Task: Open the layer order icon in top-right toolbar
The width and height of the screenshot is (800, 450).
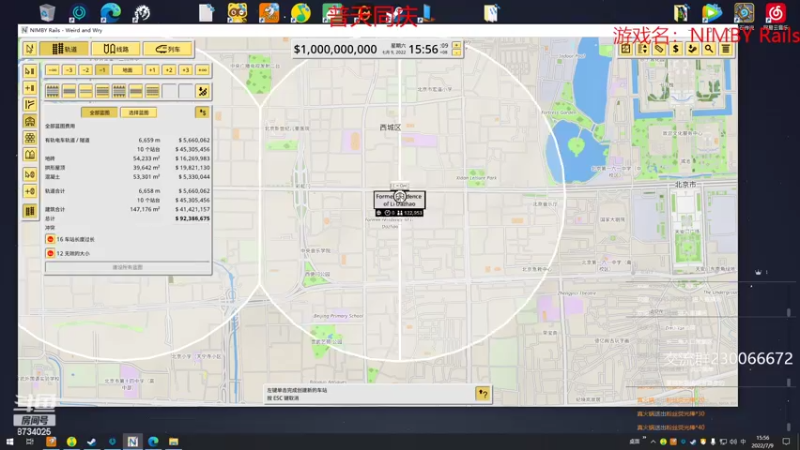Action: (x=642, y=49)
